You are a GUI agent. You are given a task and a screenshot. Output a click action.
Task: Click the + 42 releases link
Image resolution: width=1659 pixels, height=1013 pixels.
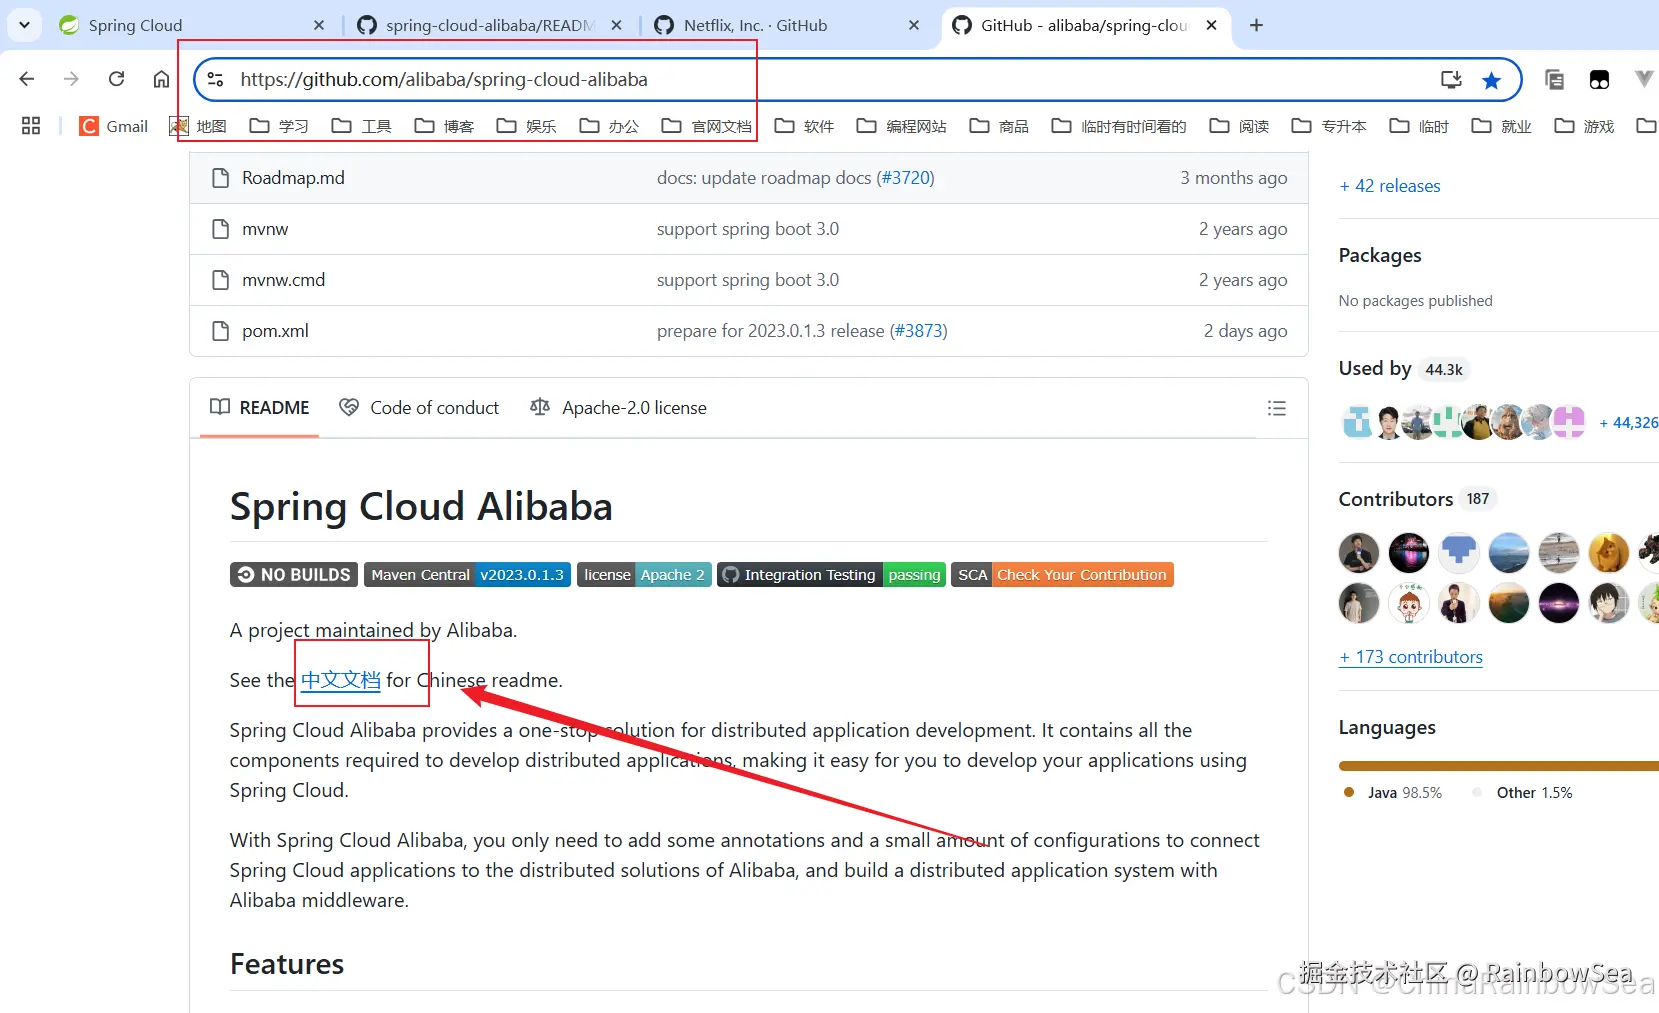[1390, 186]
